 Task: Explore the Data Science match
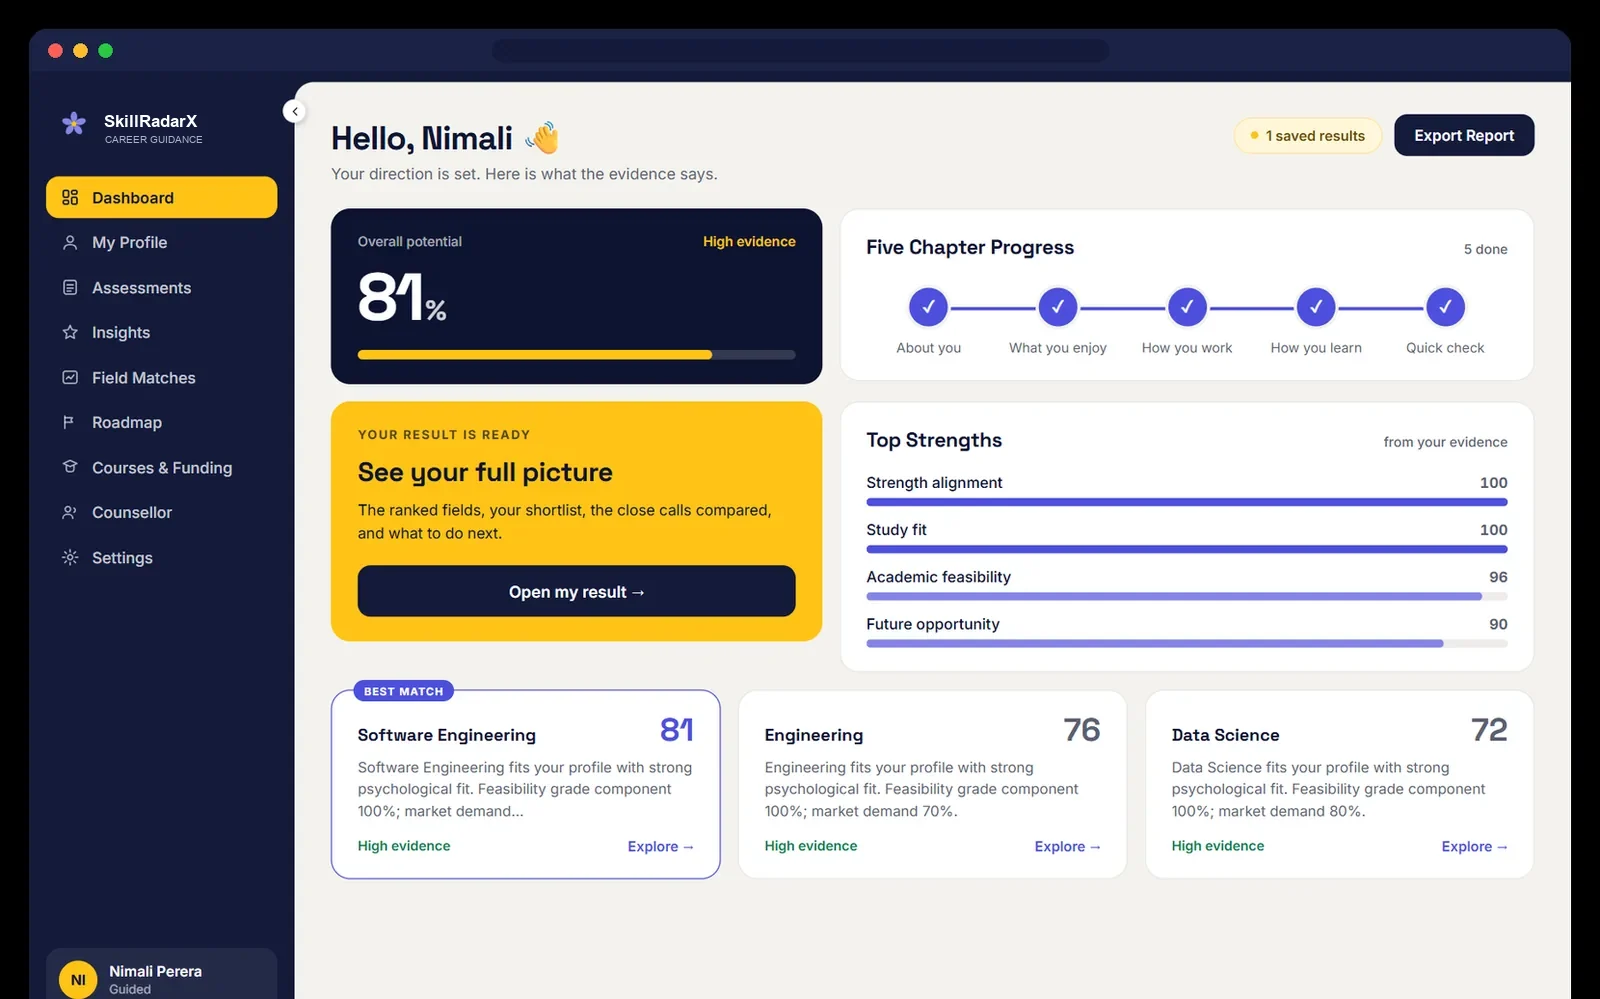click(1474, 846)
